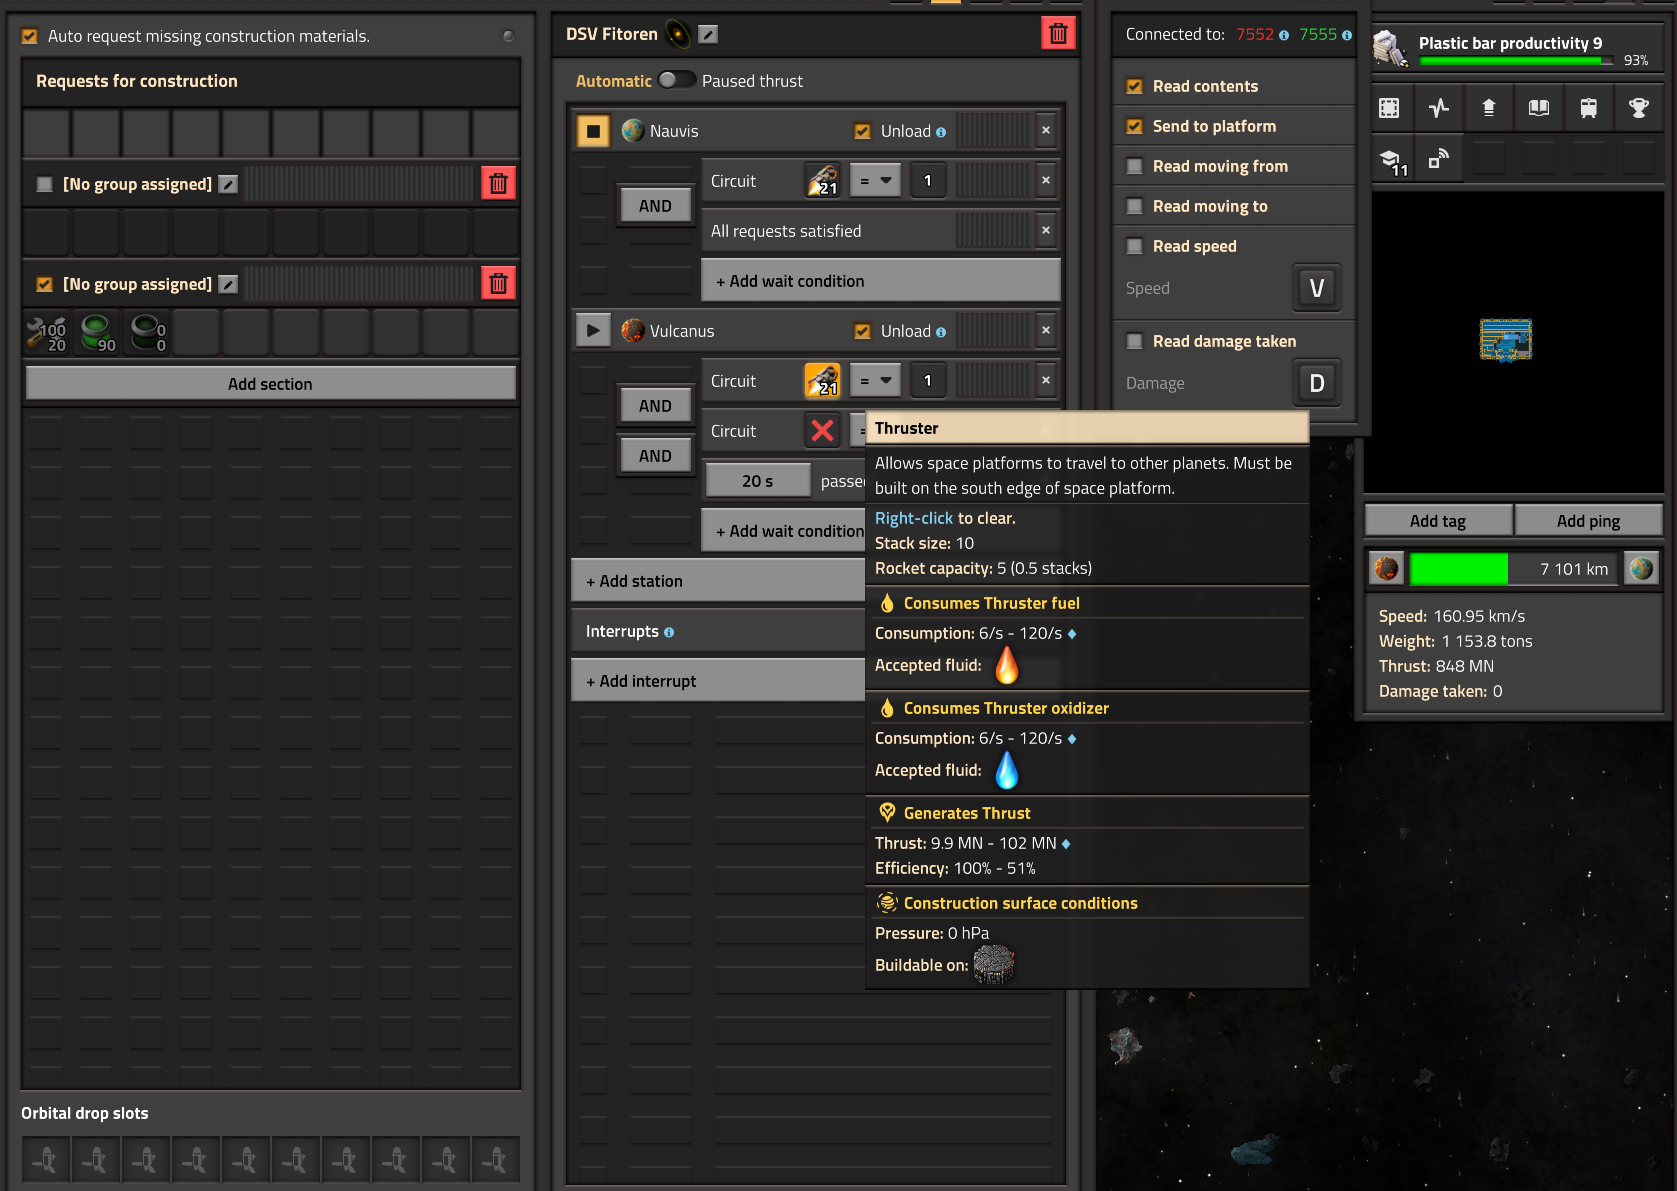This screenshot has width=1677, height=1191.
Task: Pick signal icon in the Nauvis Circuit condition
Action: (x=823, y=181)
